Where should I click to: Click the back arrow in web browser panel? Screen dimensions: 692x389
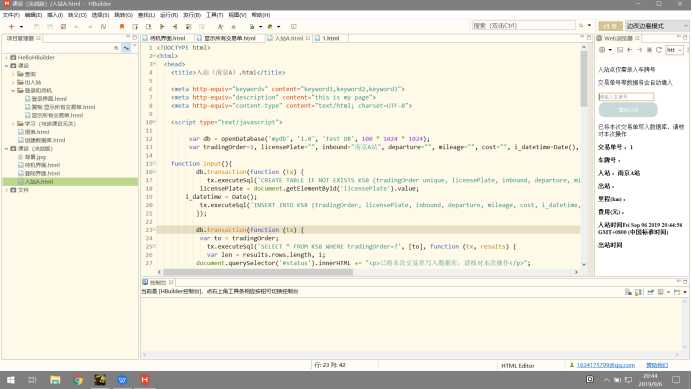tap(630, 50)
